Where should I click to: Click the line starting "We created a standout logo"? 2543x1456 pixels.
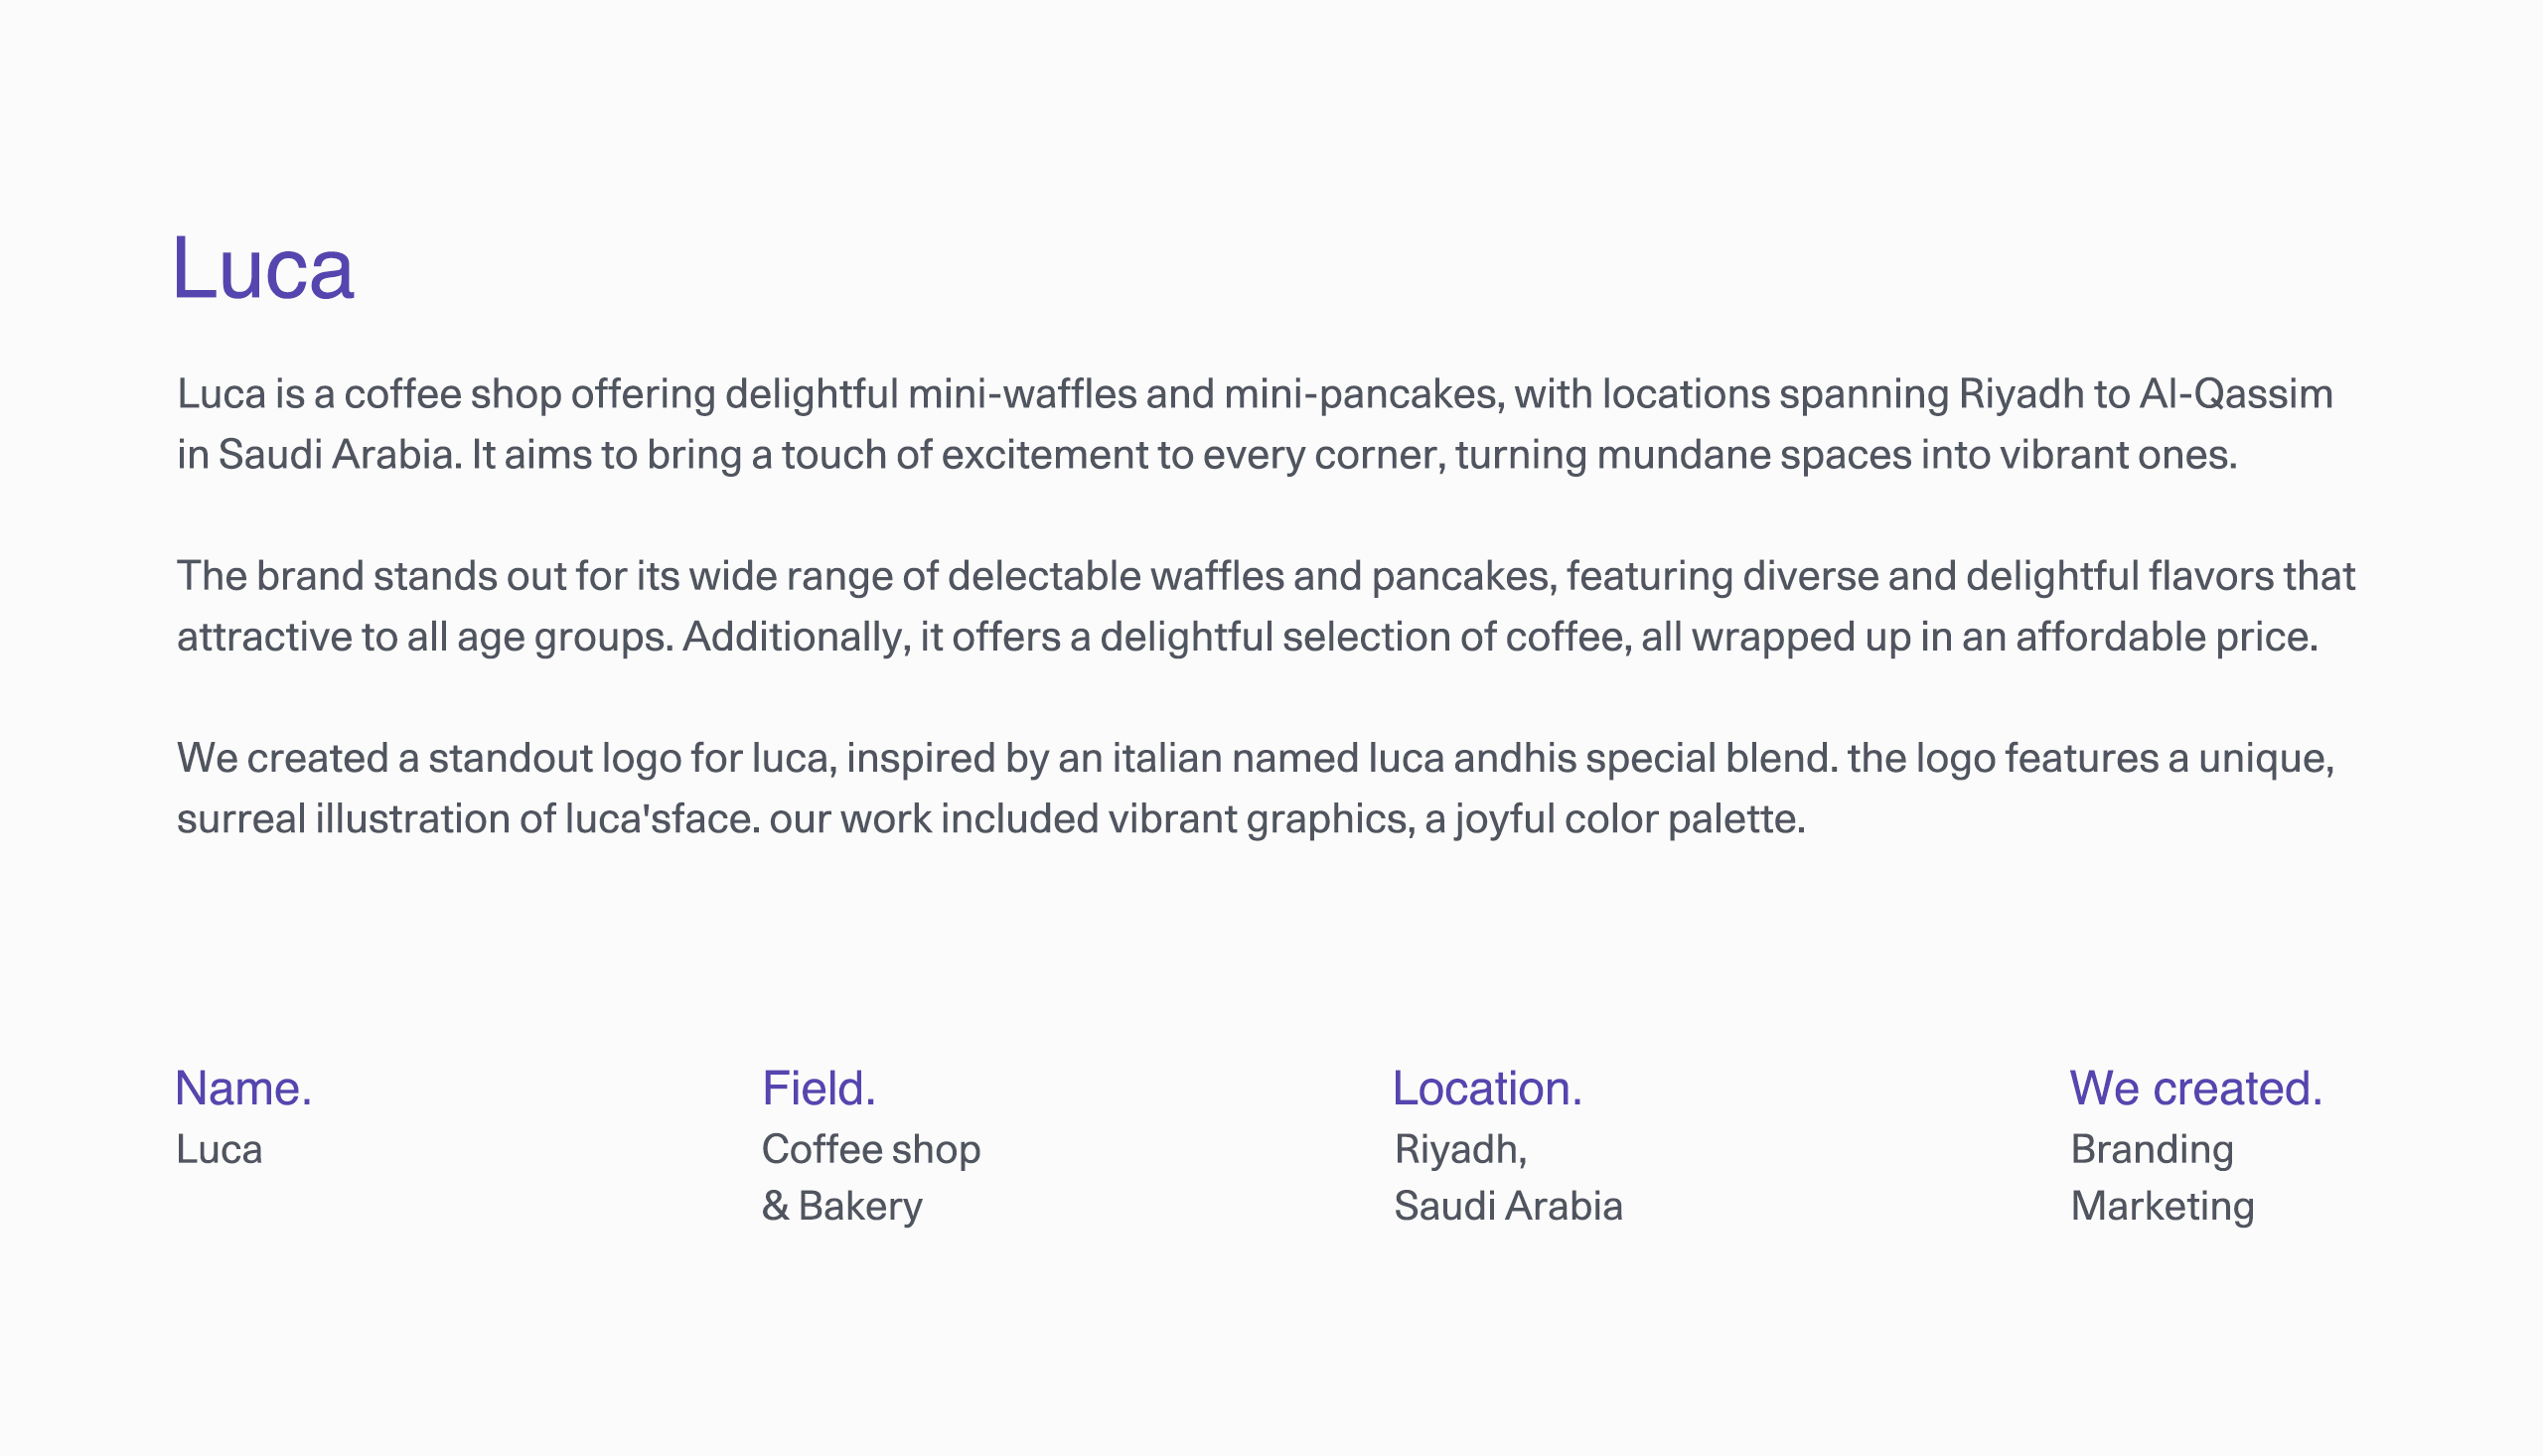pos(1255,758)
